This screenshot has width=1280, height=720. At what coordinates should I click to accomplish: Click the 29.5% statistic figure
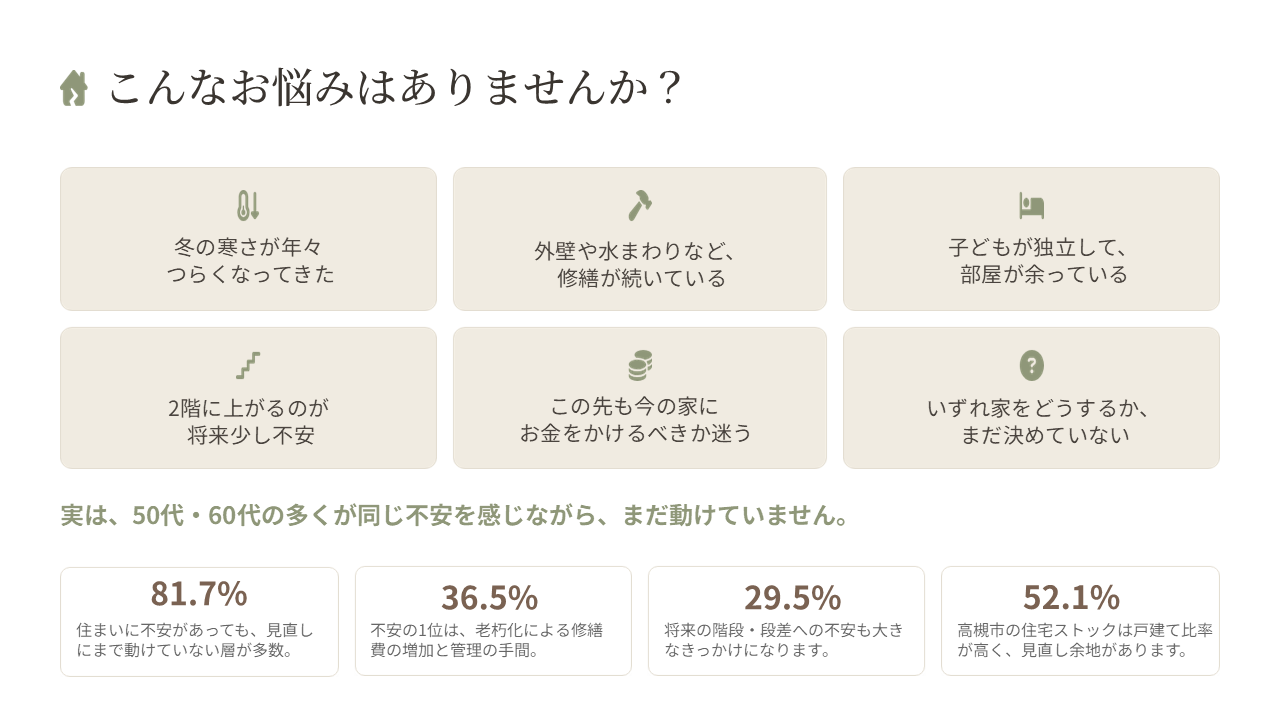pos(792,597)
